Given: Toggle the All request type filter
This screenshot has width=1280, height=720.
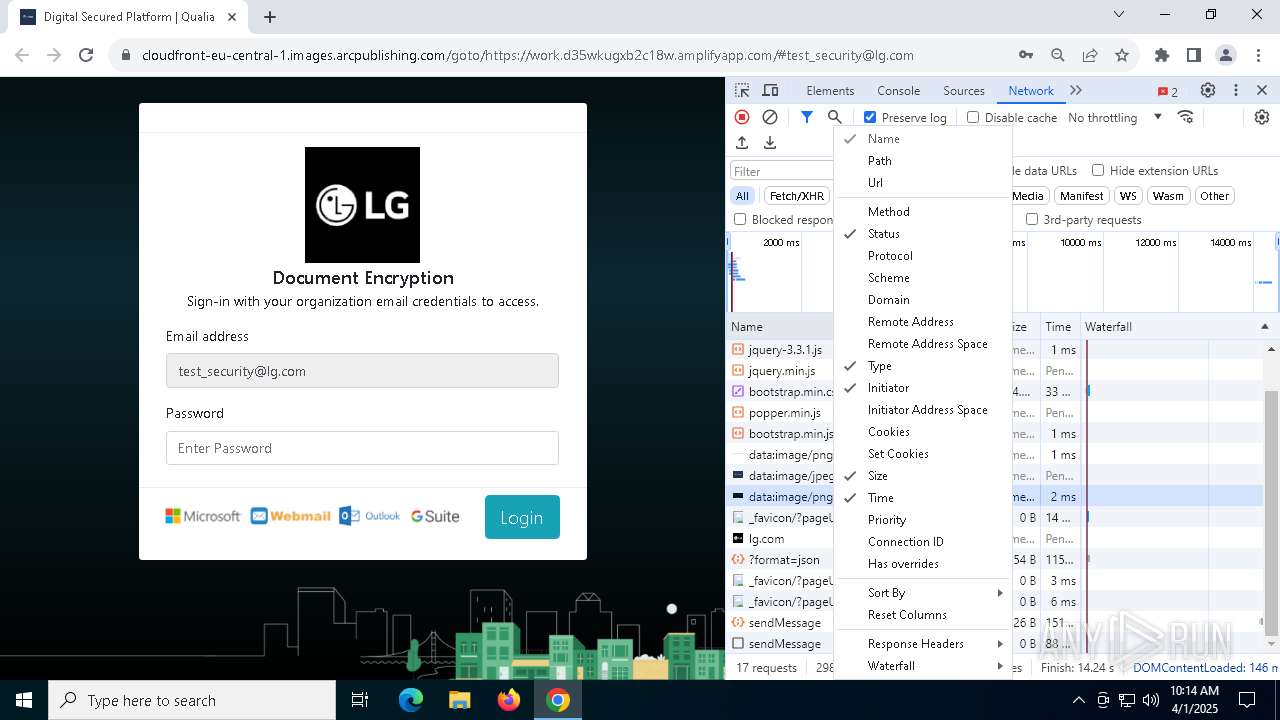Looking at the screenshot, I should pos(742,196).
